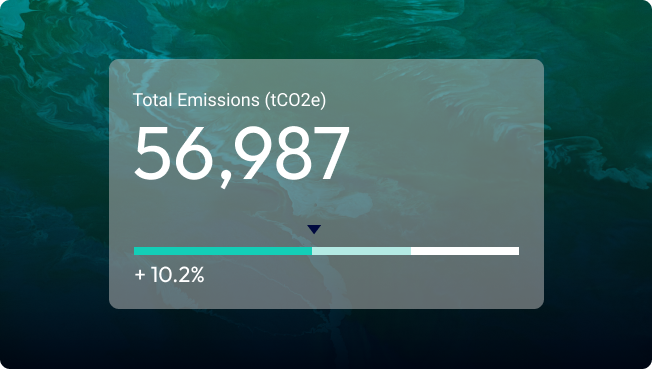Click the comma in the 56,987 value

coord(225,181)
